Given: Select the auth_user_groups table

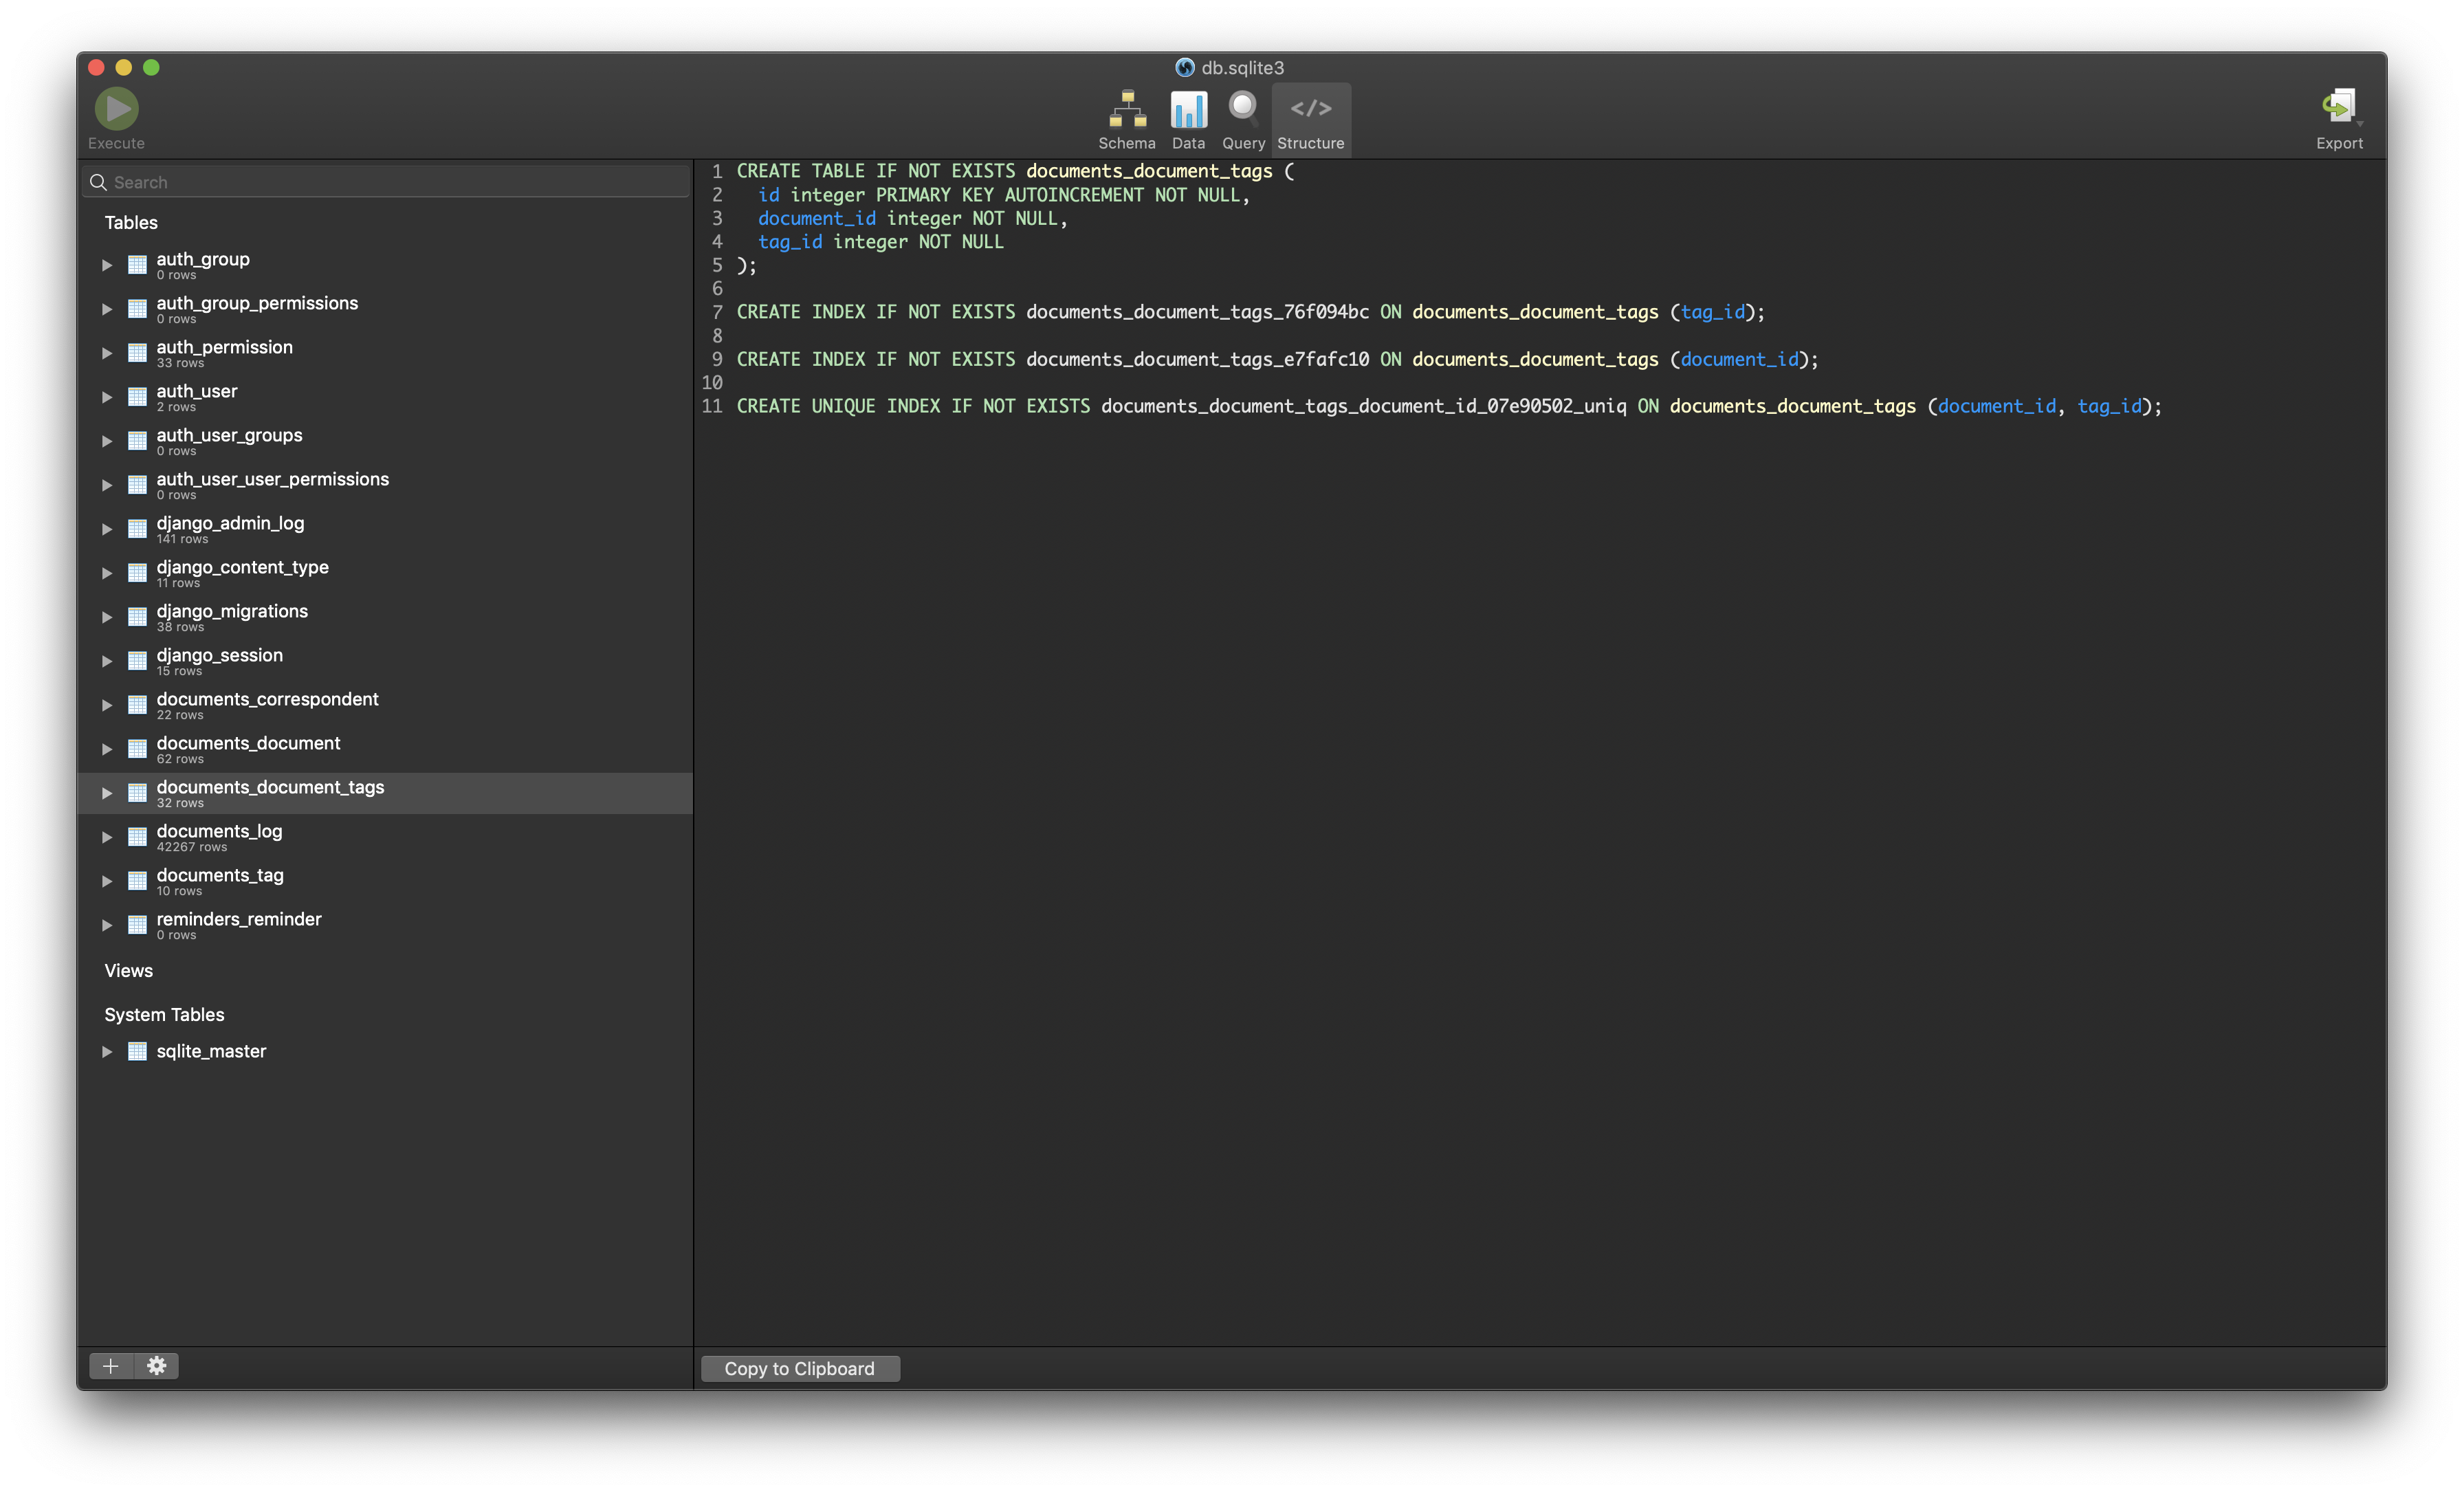Looking at the screenshot, I should (385, 441).
